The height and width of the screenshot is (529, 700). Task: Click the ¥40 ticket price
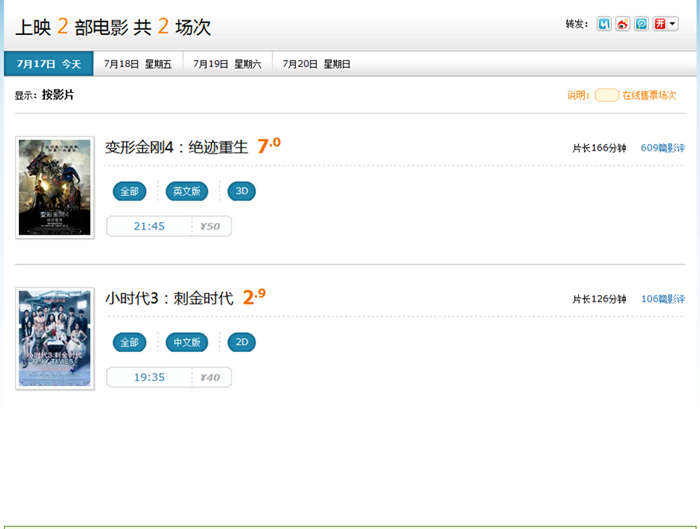210,377
